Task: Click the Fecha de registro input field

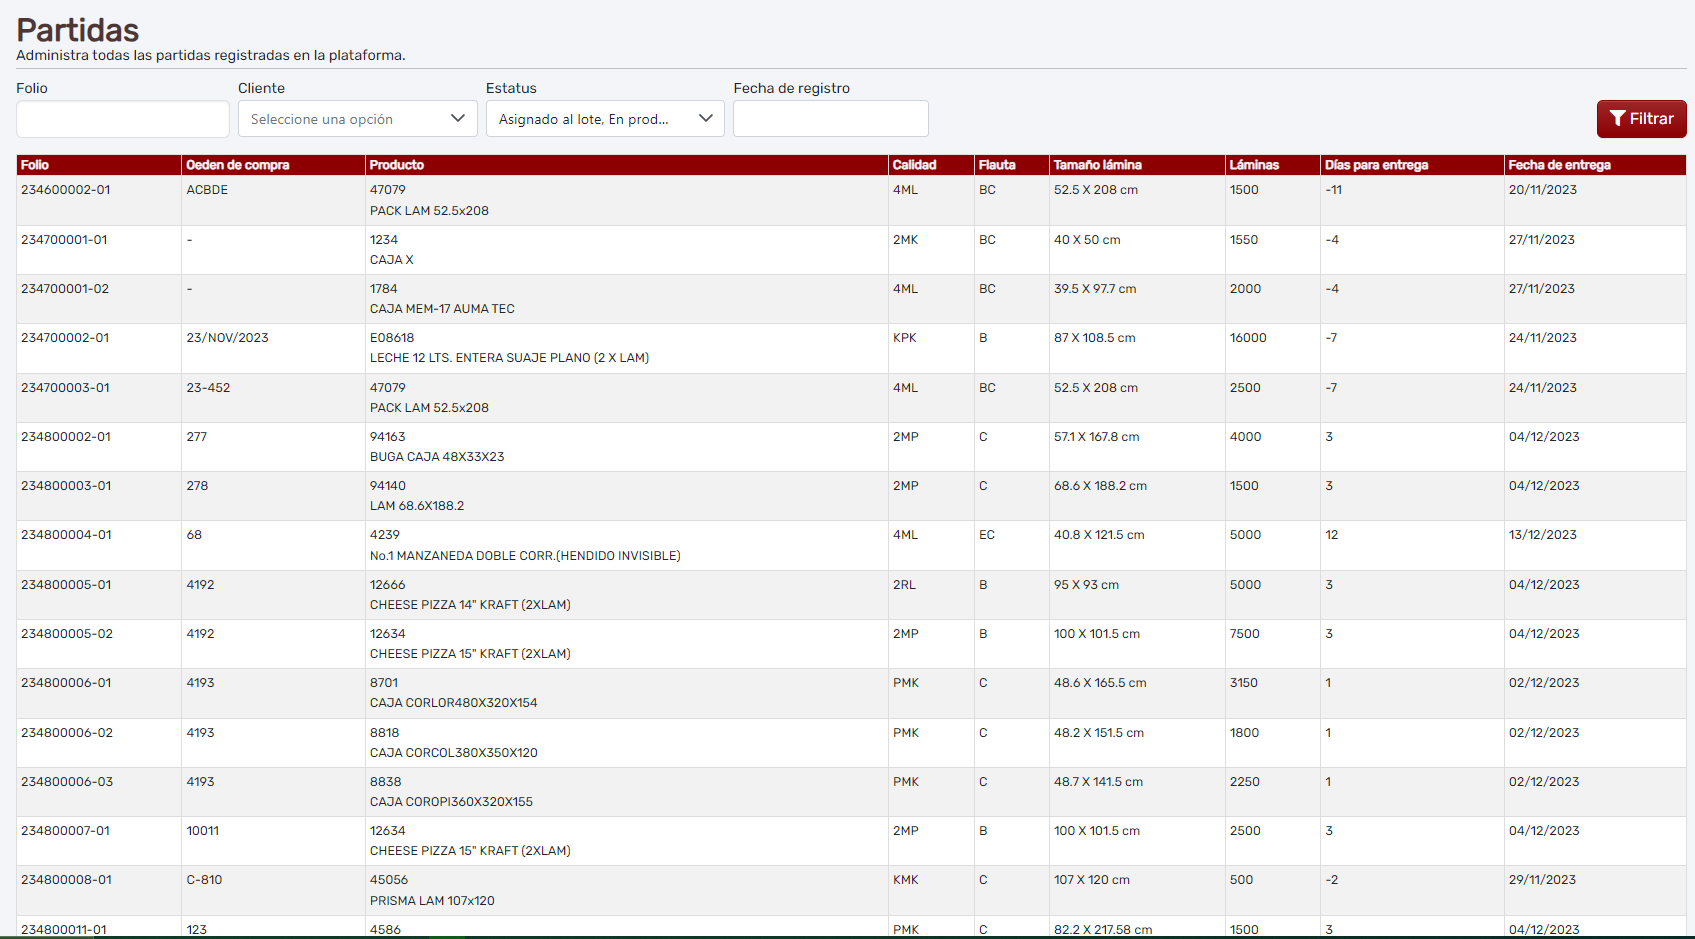Action: [830, 119]
